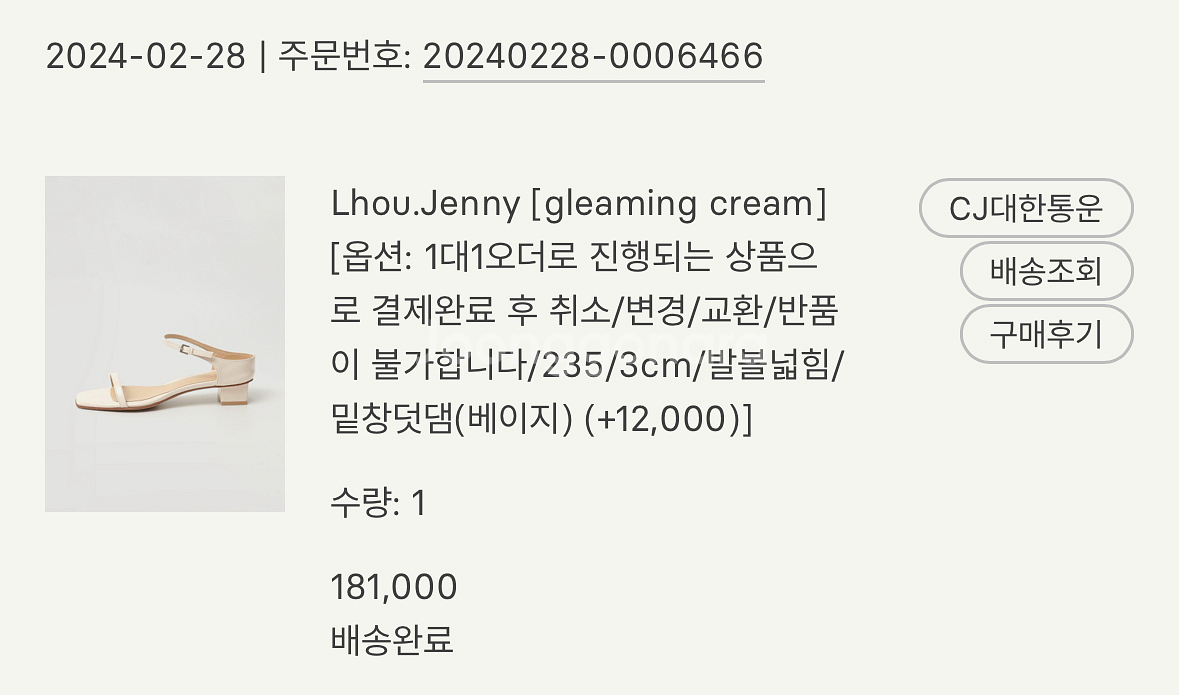Click the order date 2024-02-28

[x=145, y=56]
